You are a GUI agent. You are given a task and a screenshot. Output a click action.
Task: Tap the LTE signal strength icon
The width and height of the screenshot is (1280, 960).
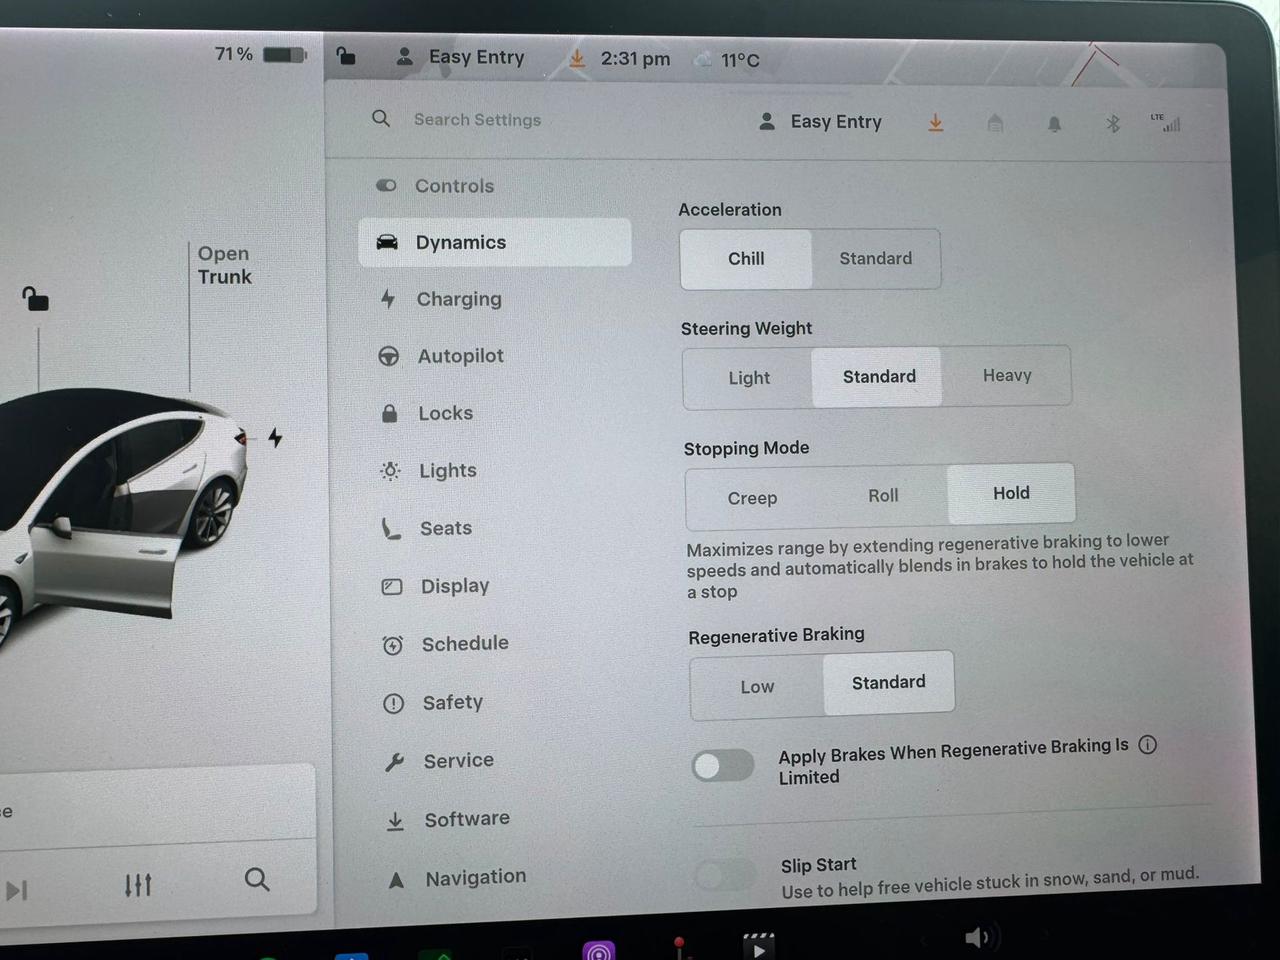pos(1166,123)
